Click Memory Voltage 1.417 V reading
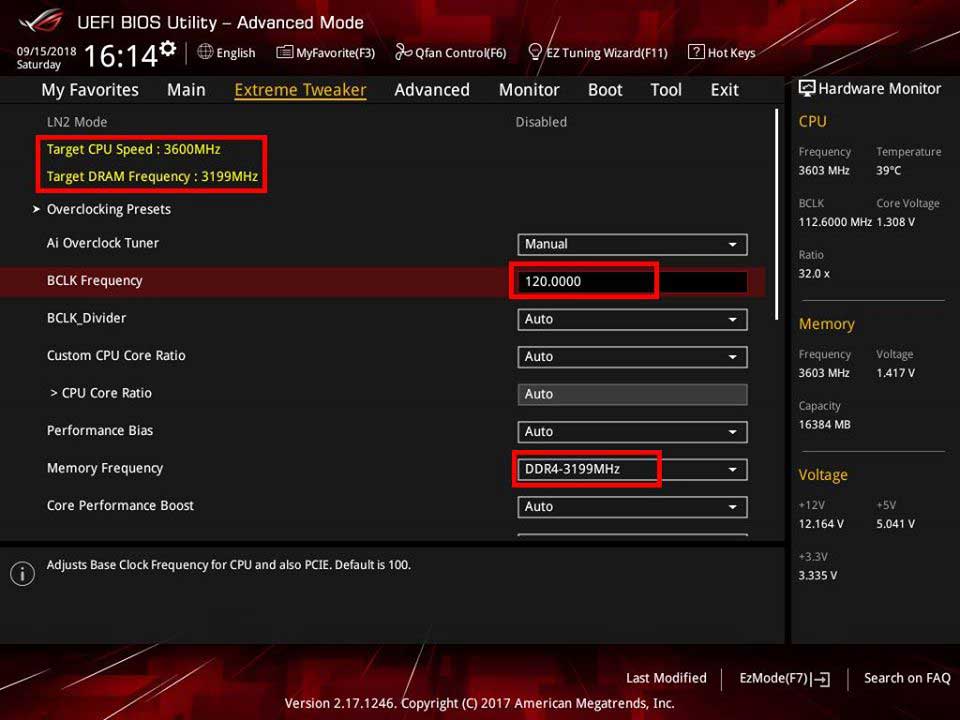The width and height of the screenshot is (960, 720). [x=896, y=373]
